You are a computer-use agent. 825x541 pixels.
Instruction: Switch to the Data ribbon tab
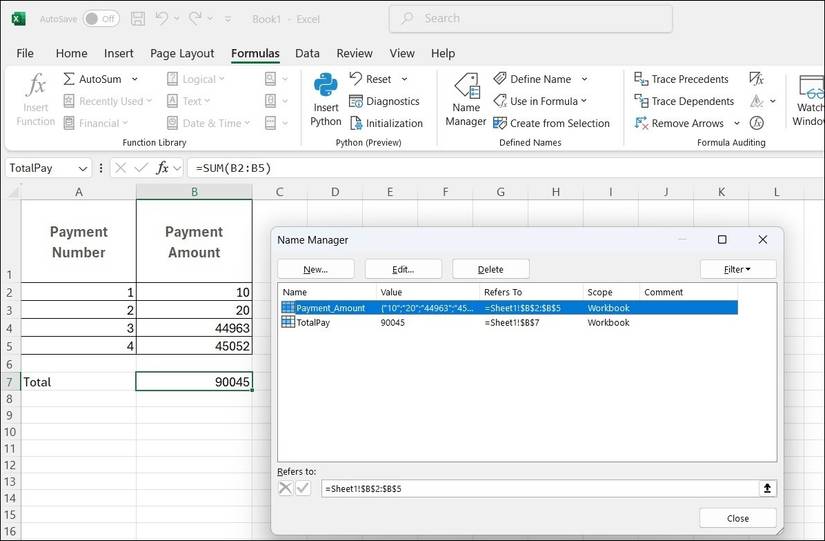pos(307,53)
